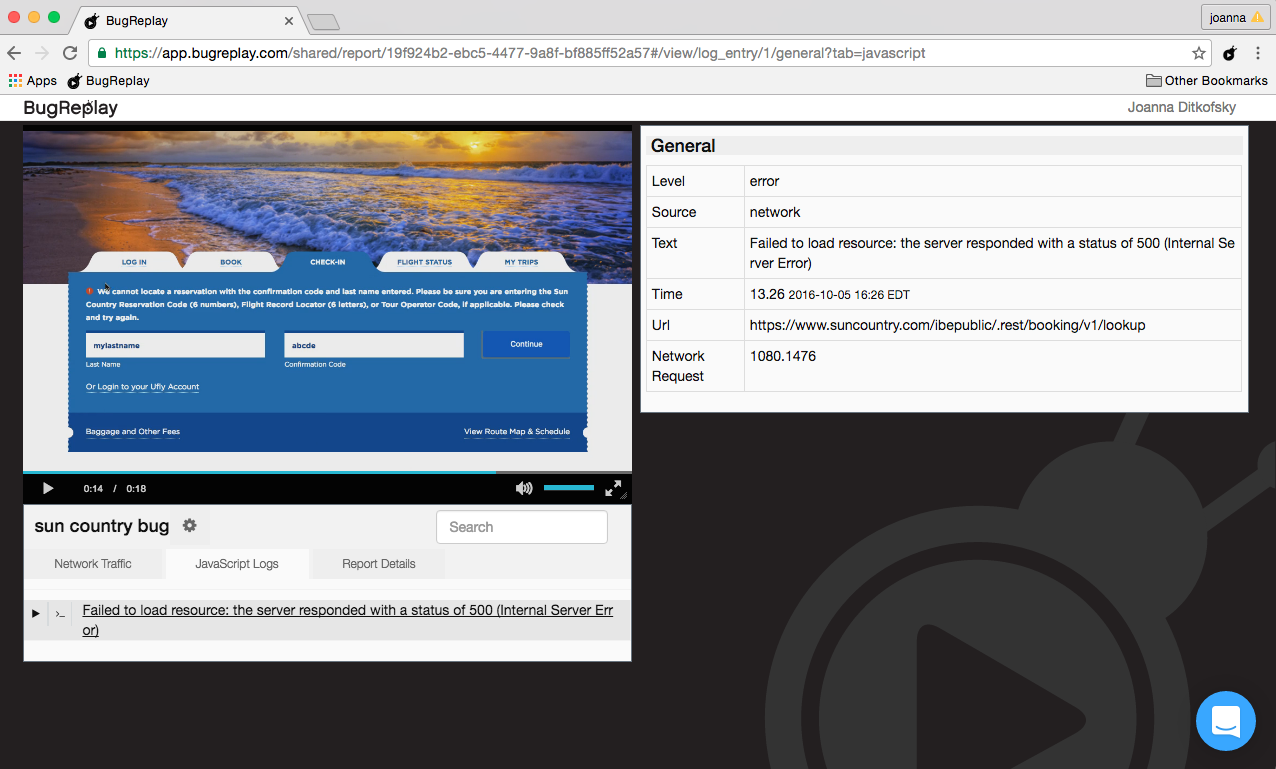Click the video frame thumbnail
Viewport: 1276px width, 769px height.
click(x=327, y=298)
